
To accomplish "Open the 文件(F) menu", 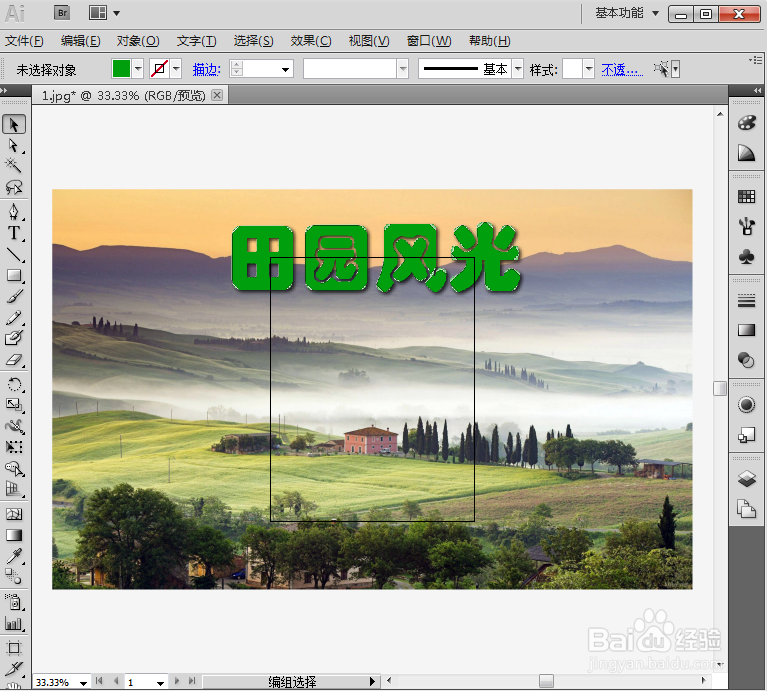I will point(24,41).
